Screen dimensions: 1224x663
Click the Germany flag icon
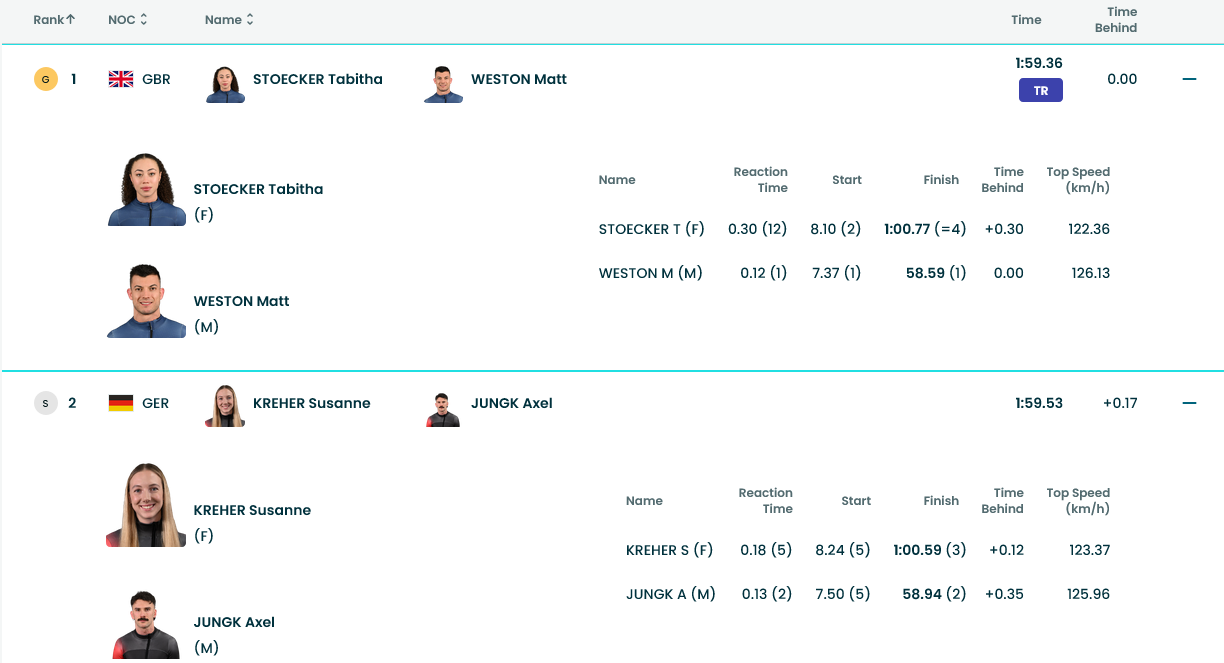[121, 403]
